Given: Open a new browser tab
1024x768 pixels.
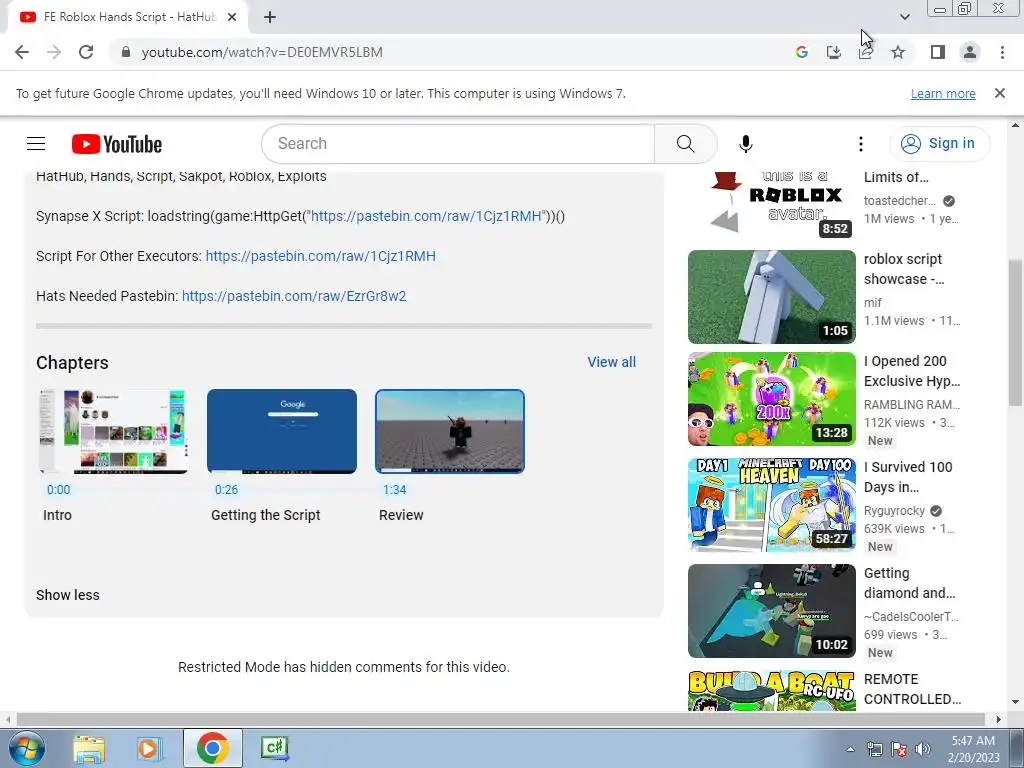Looking at the screenshot, I should pyautogui.click(x=270, y=17).
